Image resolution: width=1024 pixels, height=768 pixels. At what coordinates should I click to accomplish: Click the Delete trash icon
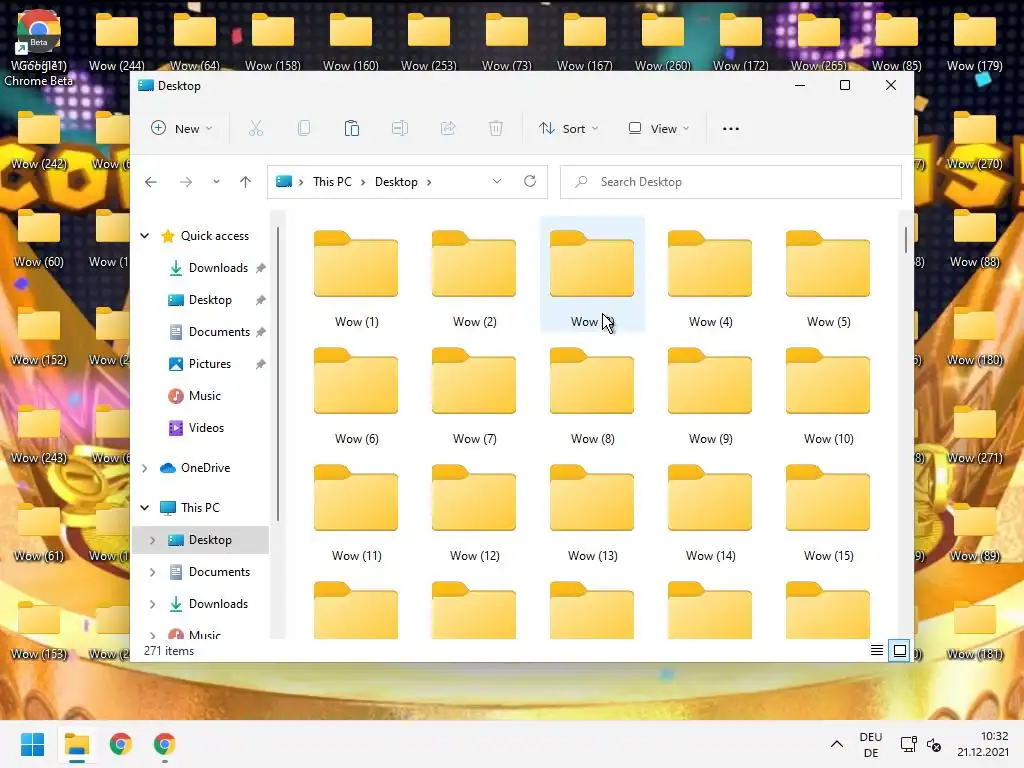[496, 129]
